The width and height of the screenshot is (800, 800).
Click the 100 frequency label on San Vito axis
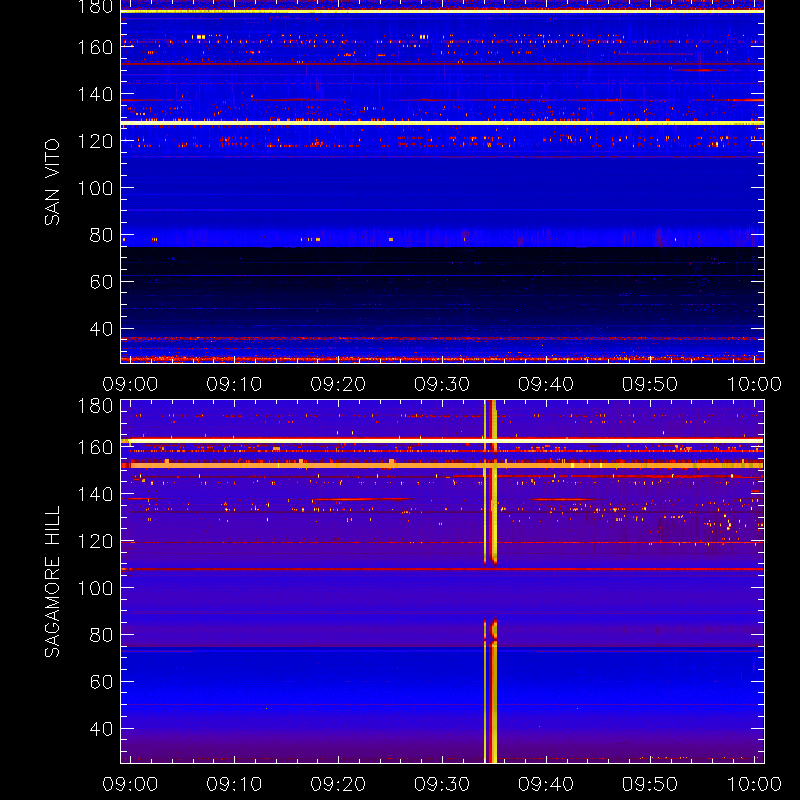pyautogui.click(x=95, y=188)
